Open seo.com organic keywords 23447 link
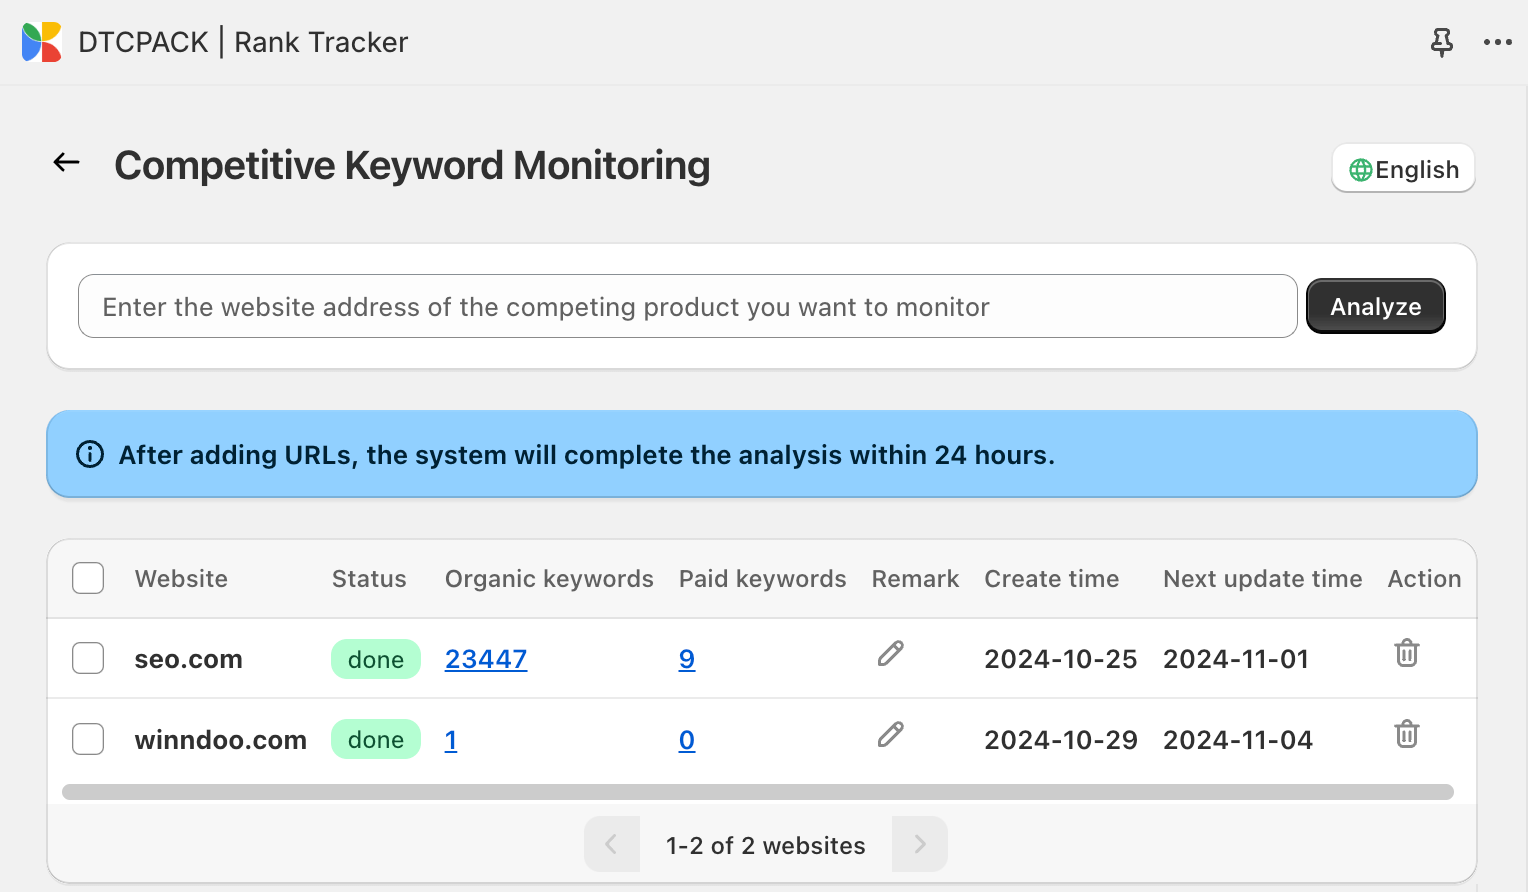This screenshot has height=892, width=1528. click(x=486, y=659)
